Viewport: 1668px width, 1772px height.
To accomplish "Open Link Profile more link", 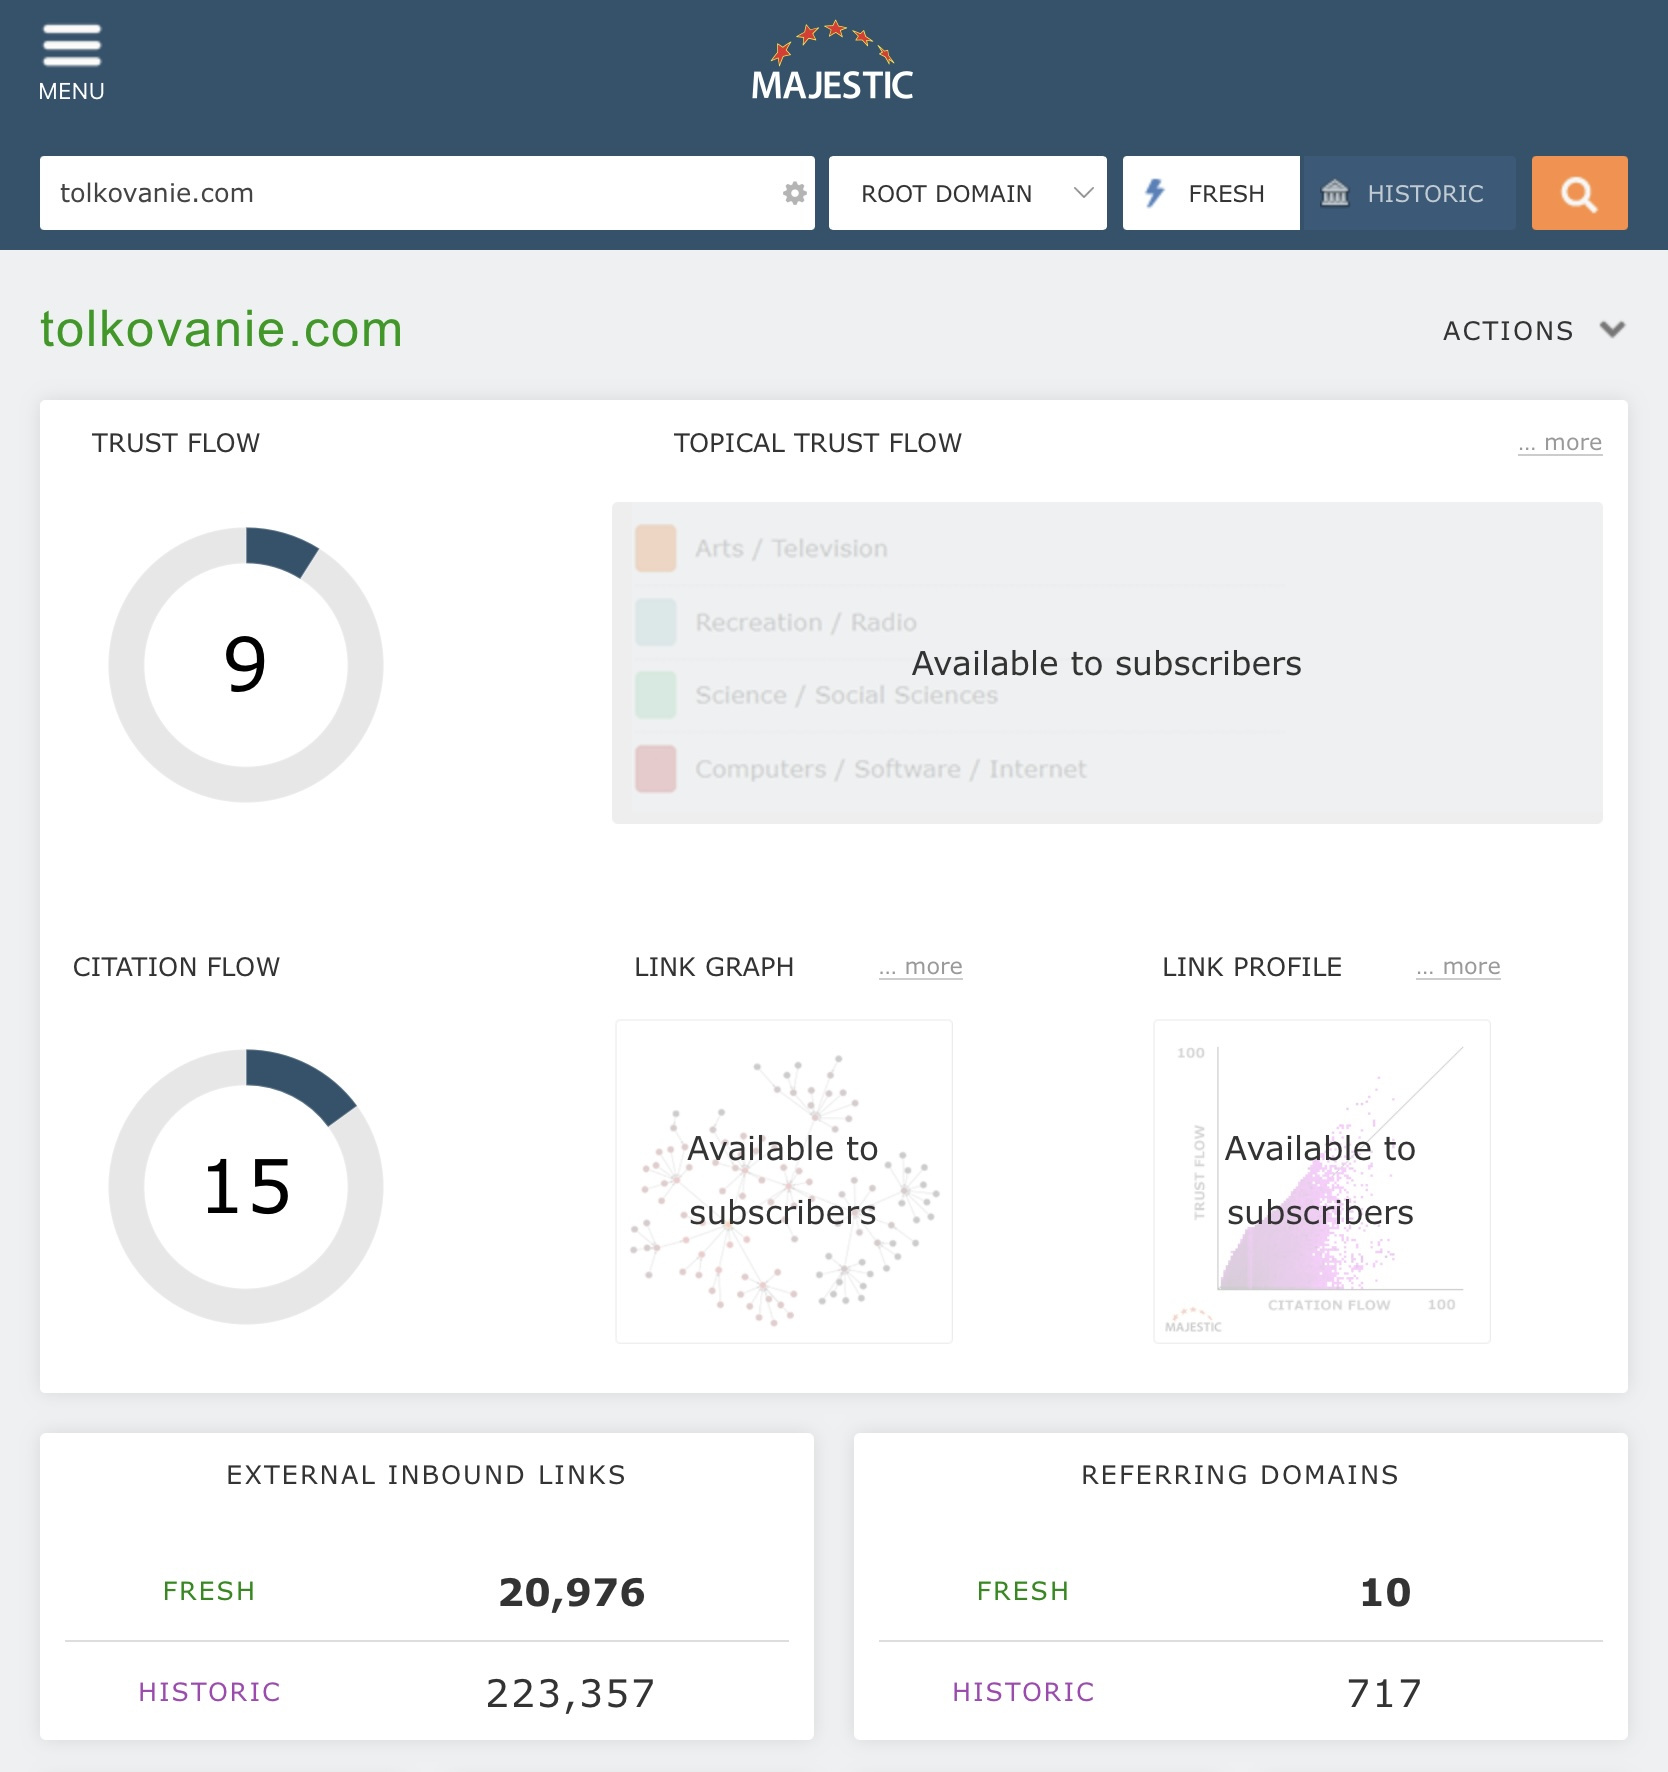I will pyautogui.click(x=1458, y=966).
